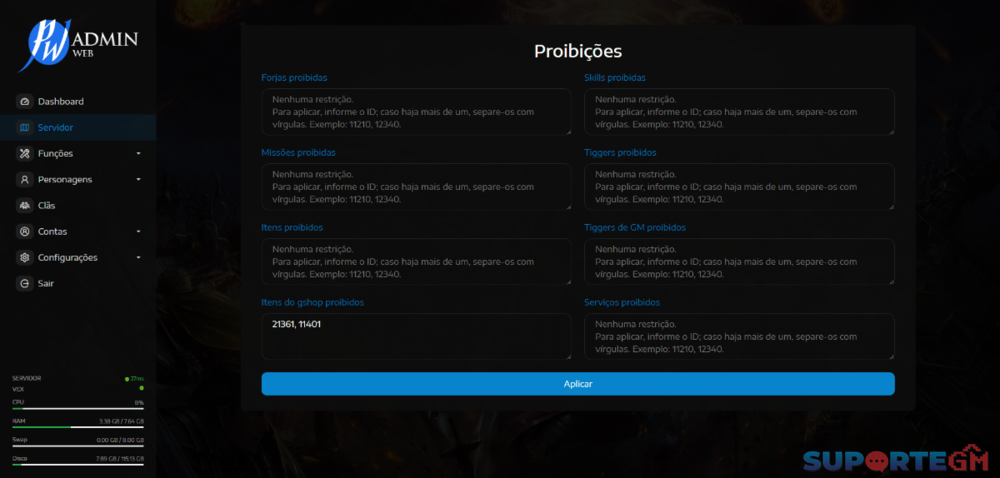Click the Contas account icon
Viewport: 1000px width, 478px height.
(25, 232)
